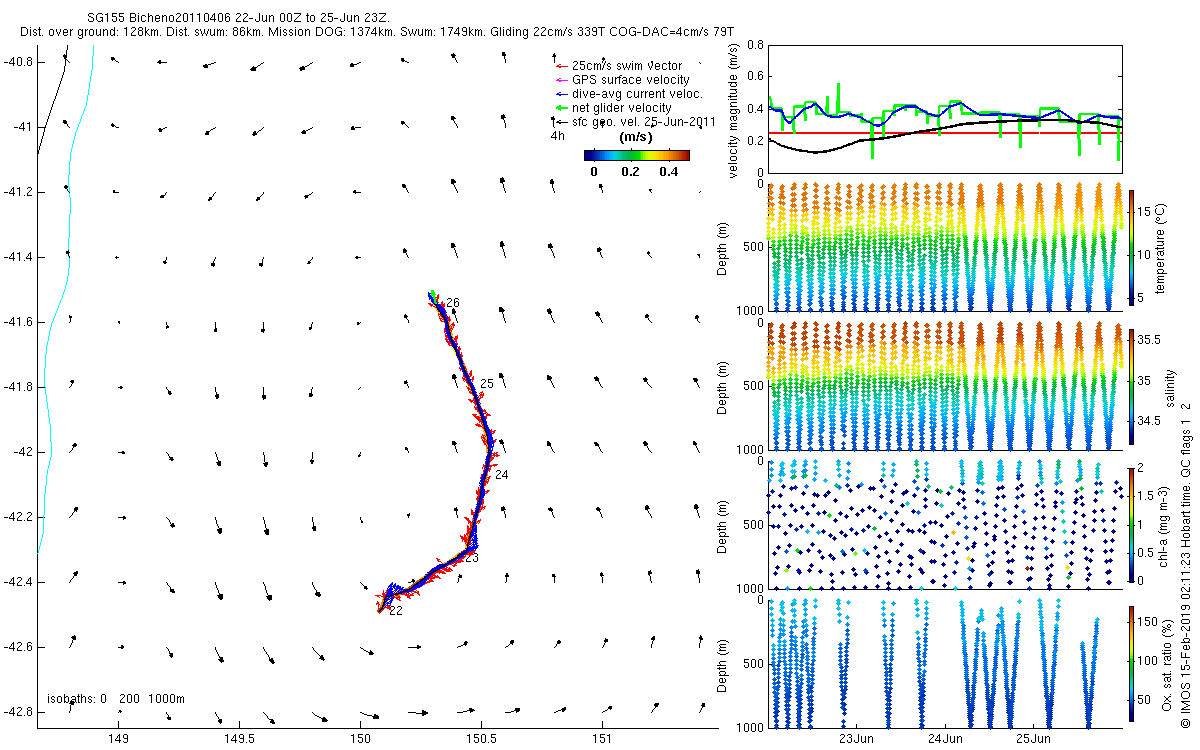Click the salinity colorbar
Screen dimensions: 1200x750
(1132, 386)
